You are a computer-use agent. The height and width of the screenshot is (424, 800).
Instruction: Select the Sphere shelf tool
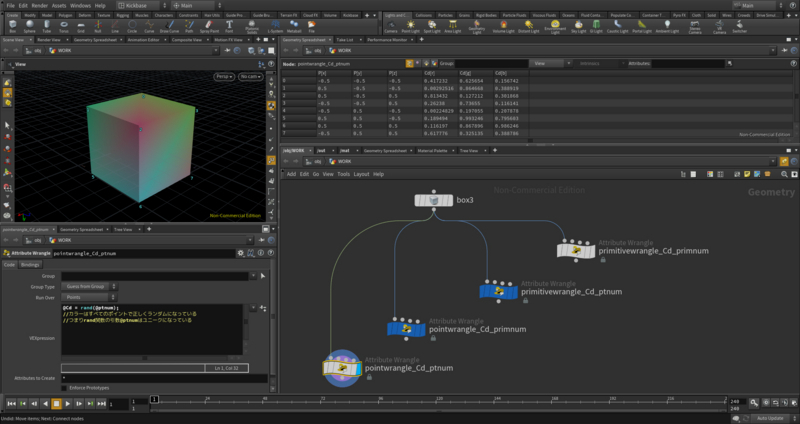click(30, 26)
